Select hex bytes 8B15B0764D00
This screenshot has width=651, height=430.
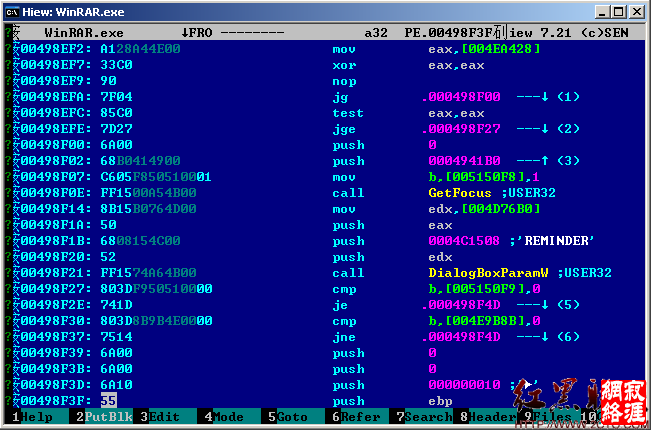(148, 209)
